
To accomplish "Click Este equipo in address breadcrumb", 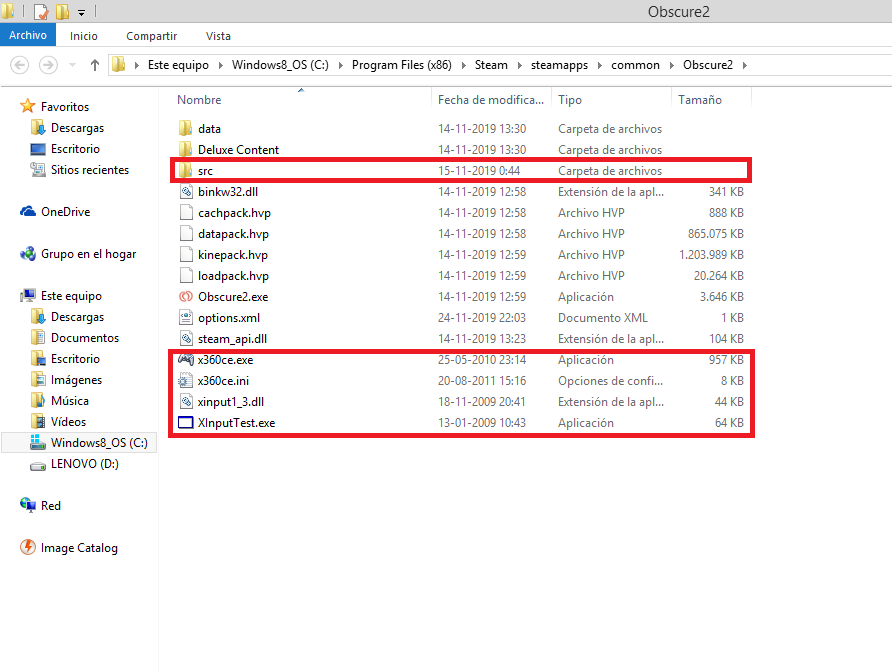I will click(178, 65).
